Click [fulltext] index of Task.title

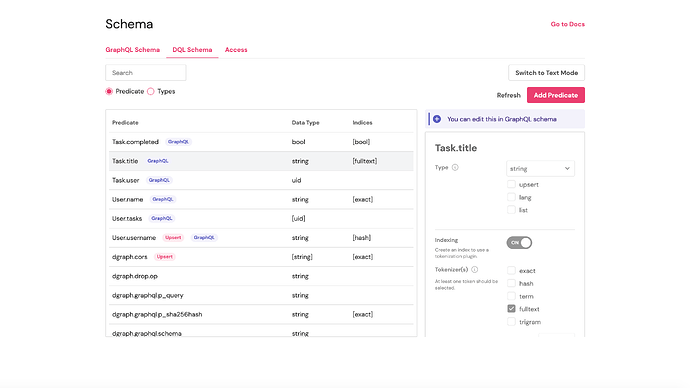(x=365, y=161)
